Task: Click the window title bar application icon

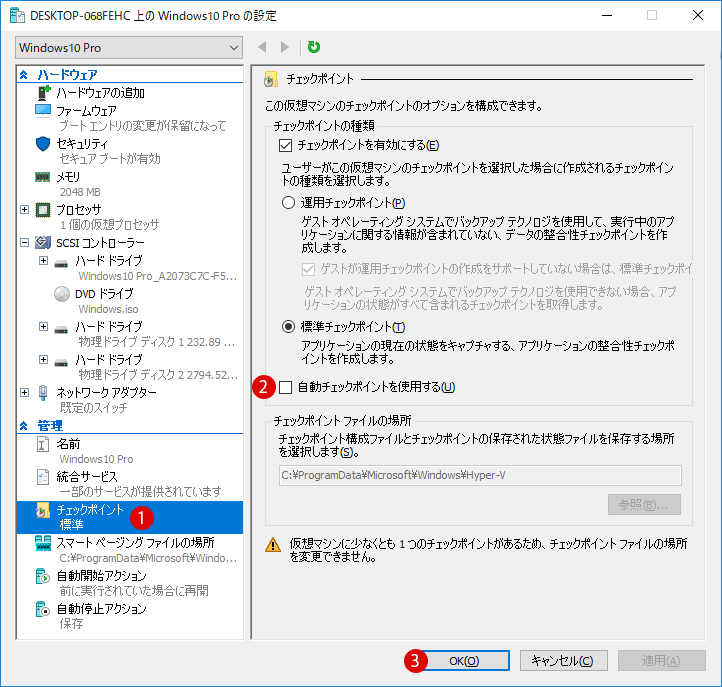Action: coord(17,15)
